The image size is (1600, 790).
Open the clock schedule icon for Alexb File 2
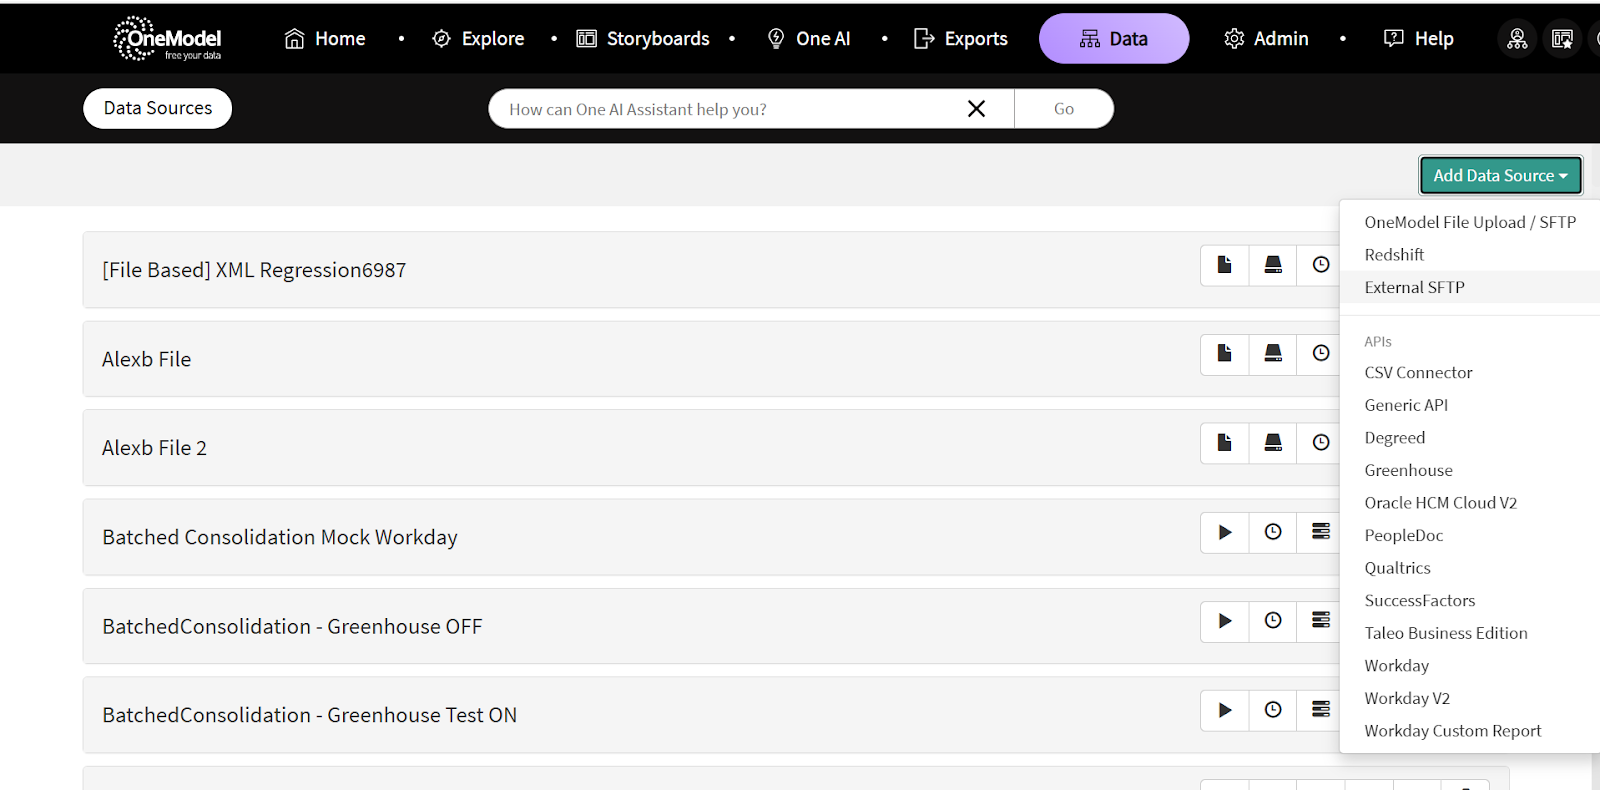click(1321, 443)
